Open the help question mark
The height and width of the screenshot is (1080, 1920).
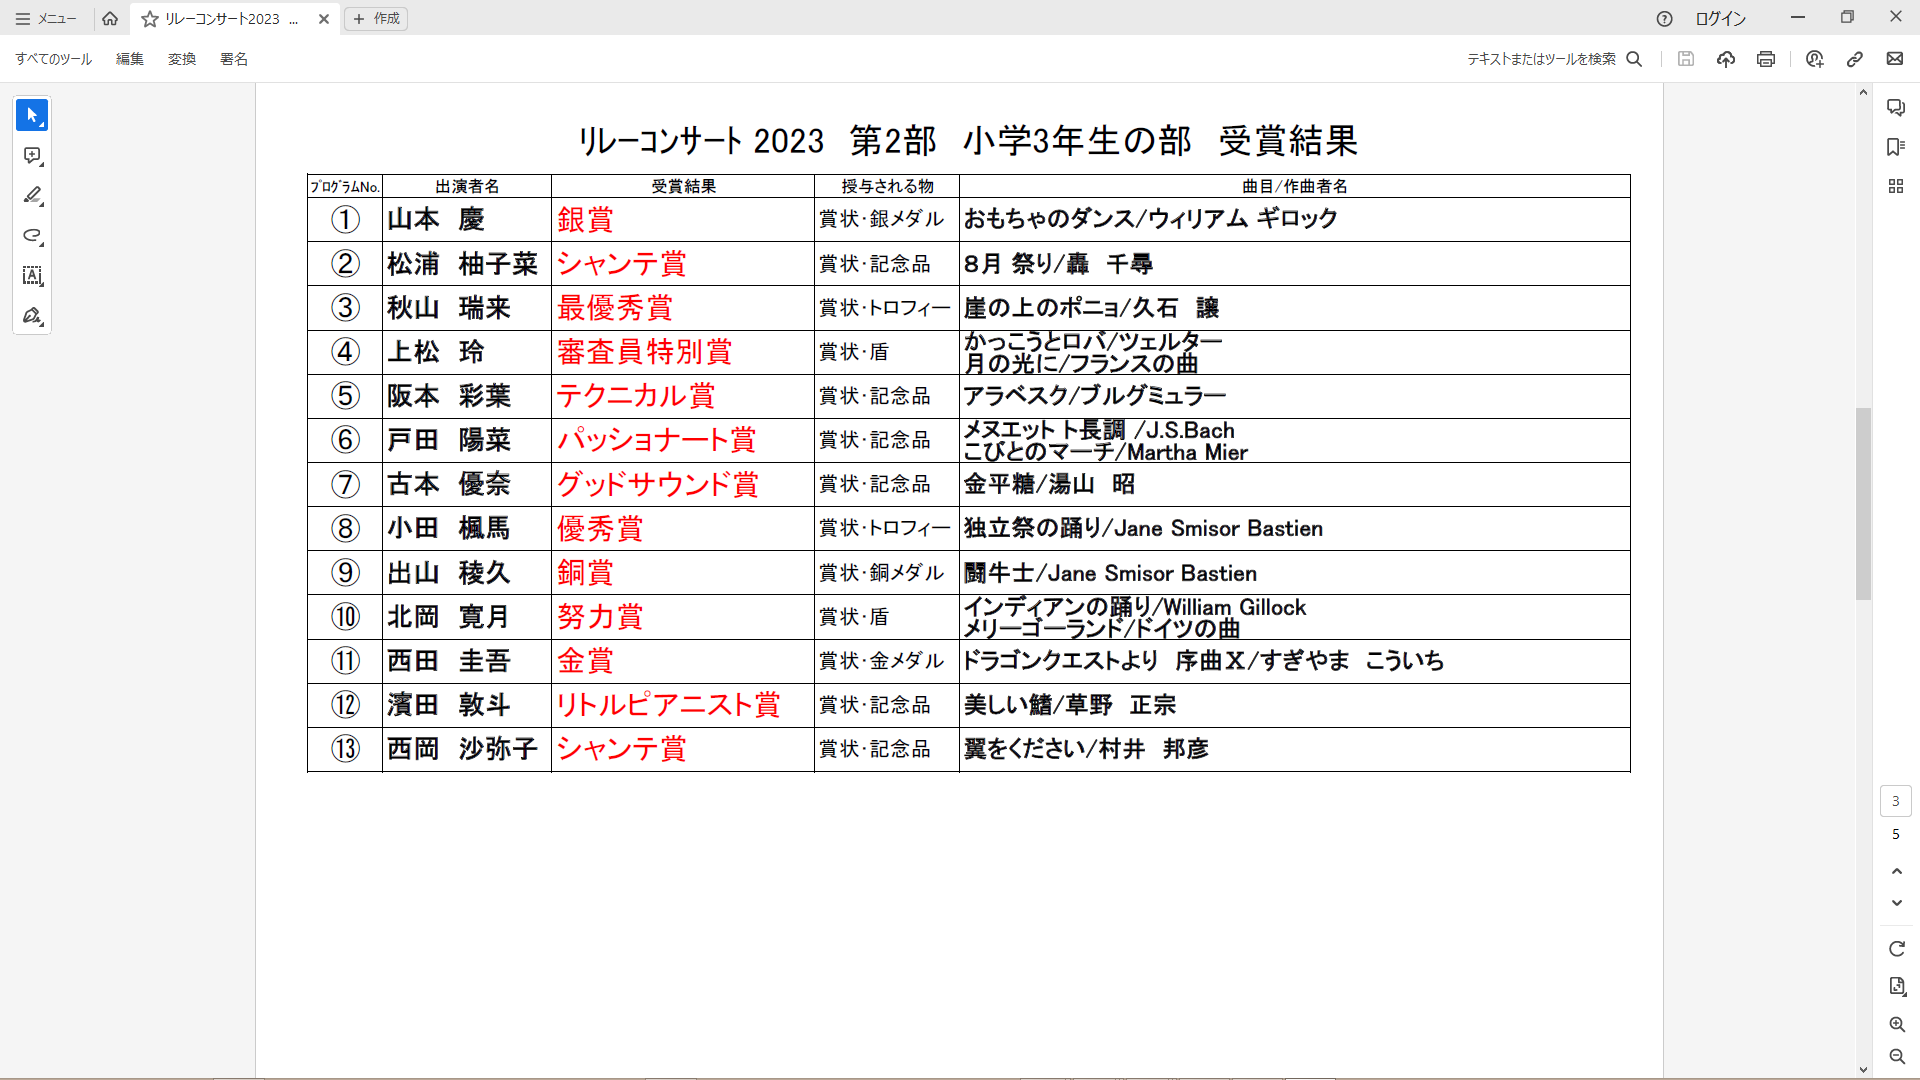point(1665,19)
